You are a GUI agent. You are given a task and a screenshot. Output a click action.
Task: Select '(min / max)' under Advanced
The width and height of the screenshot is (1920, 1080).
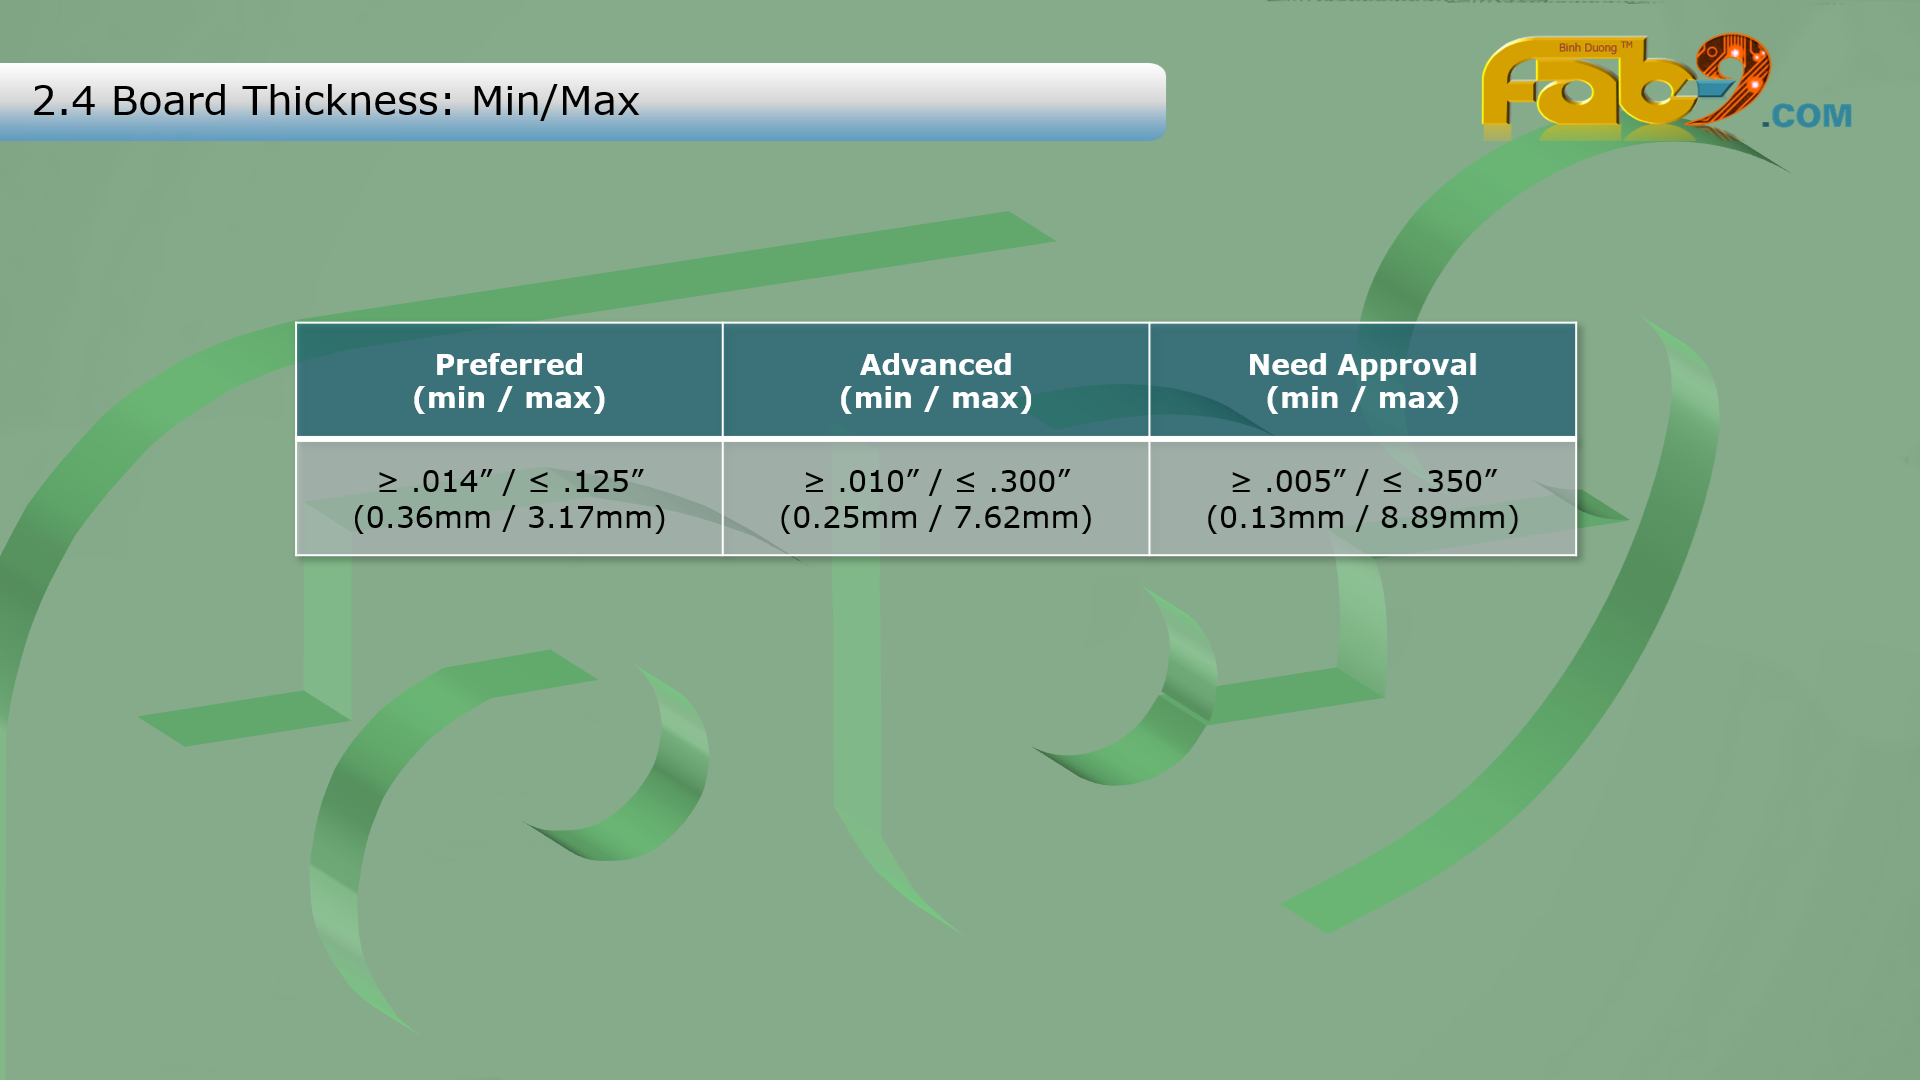click(x=936, y=398)
